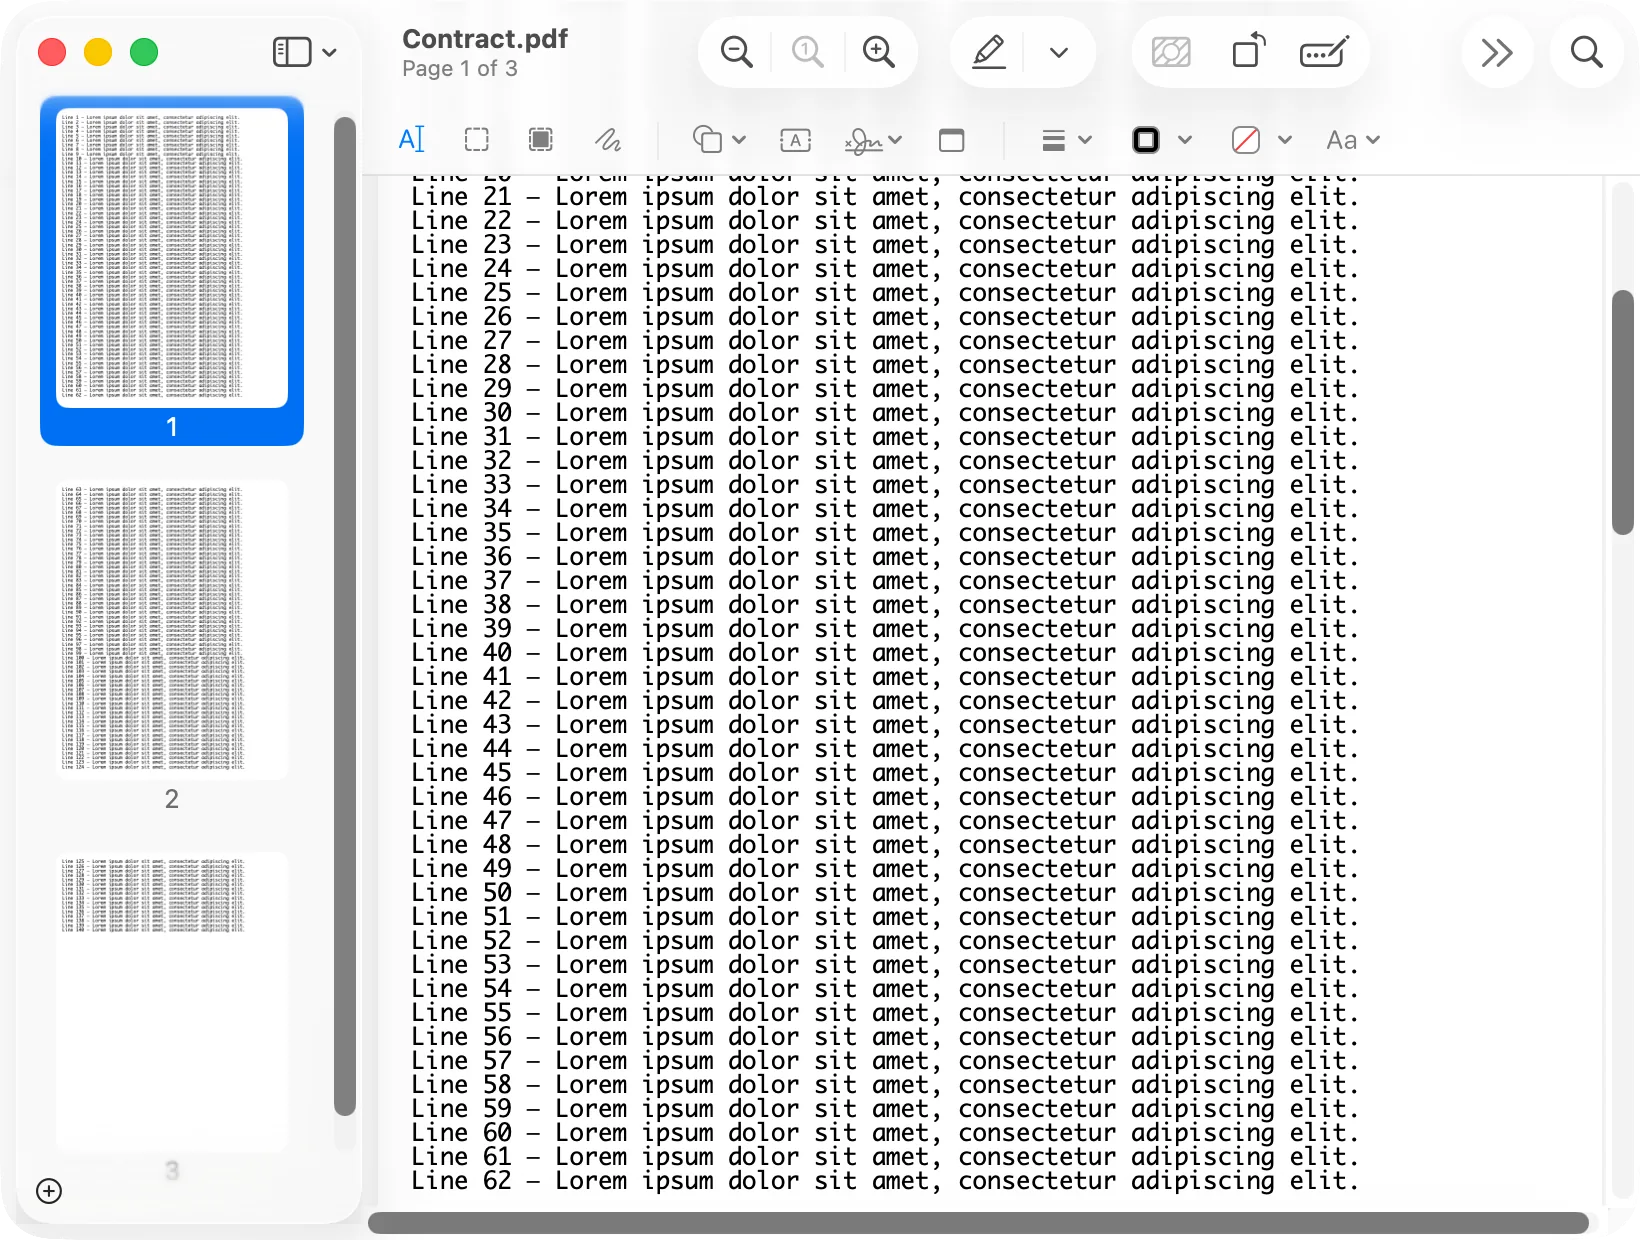Expand the sidebar view options chevron
This screenshot has height=1240, width=1640.
pos(329,52)
